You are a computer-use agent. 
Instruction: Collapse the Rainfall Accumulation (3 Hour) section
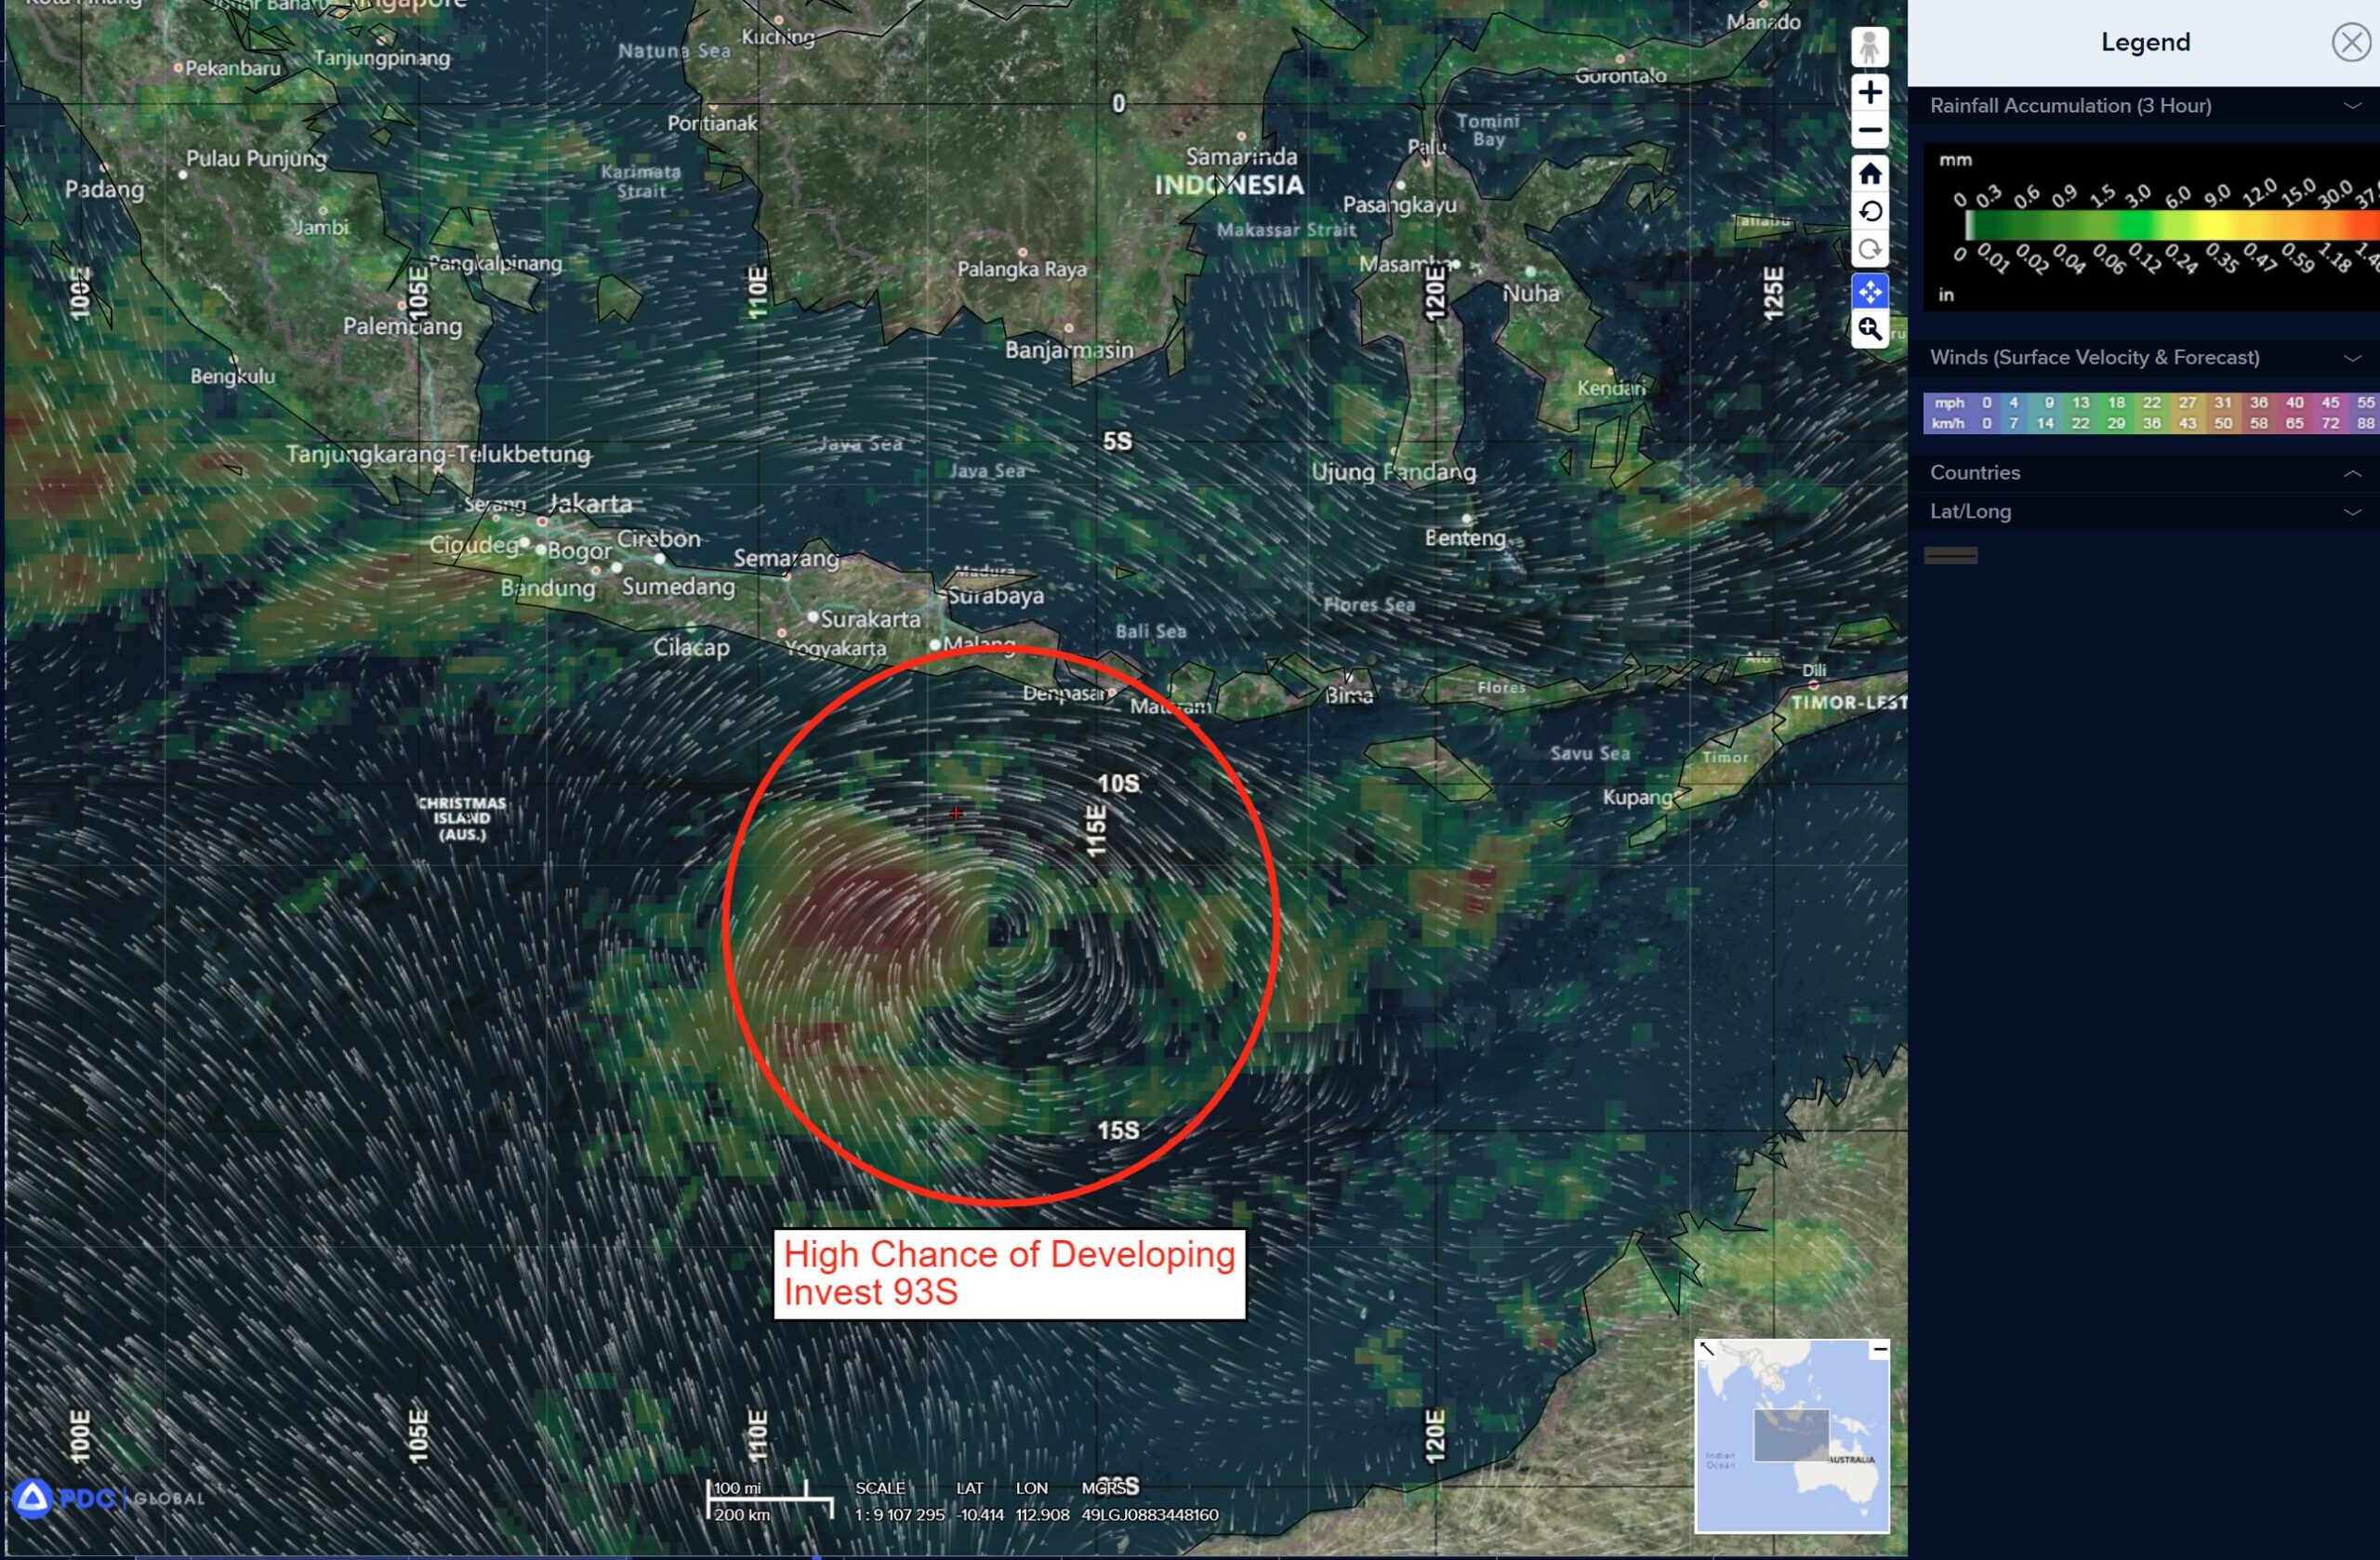click(x=2352, y=106)
